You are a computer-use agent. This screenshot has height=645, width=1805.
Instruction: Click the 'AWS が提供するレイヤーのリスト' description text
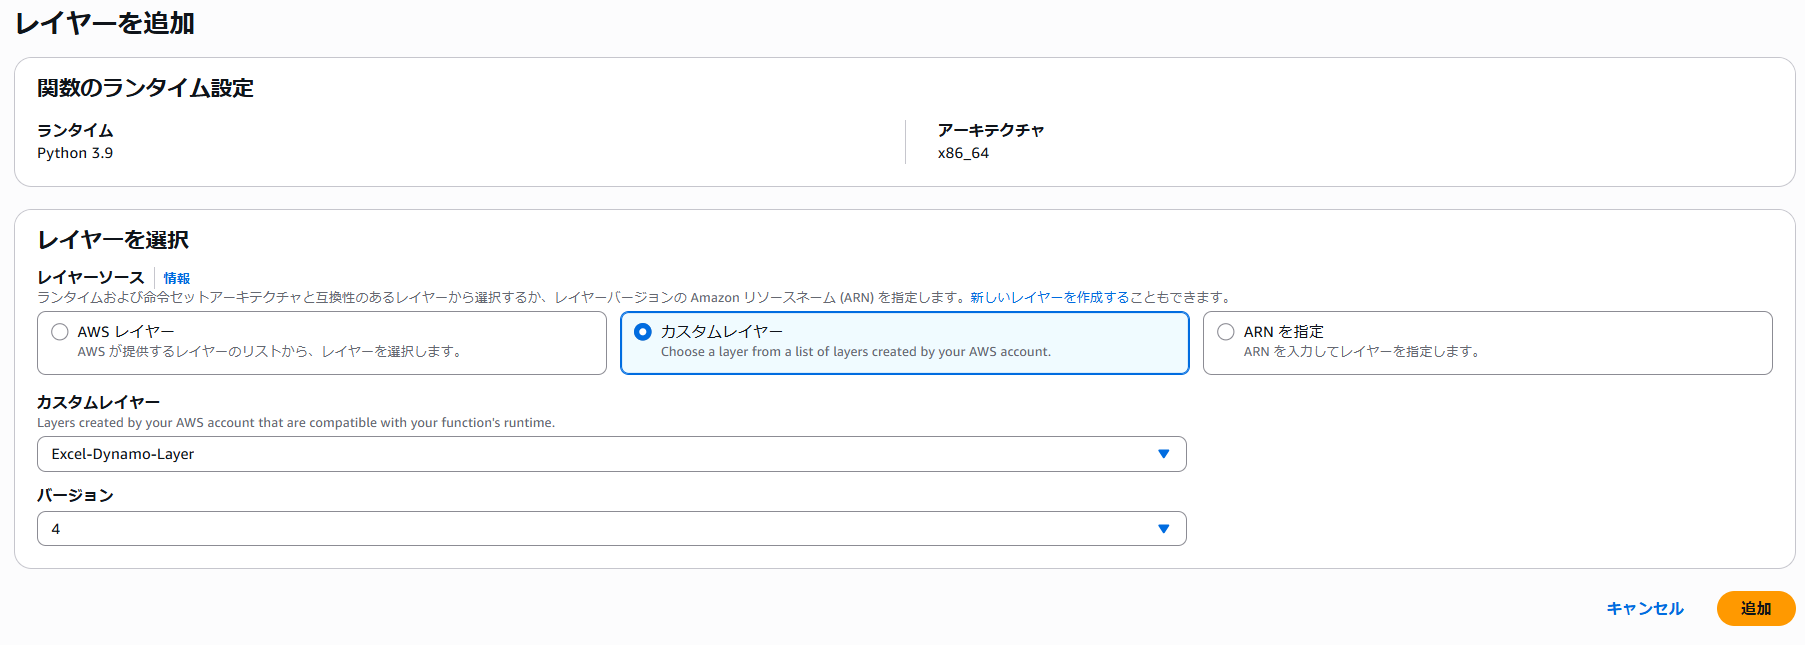pos(270,352)
